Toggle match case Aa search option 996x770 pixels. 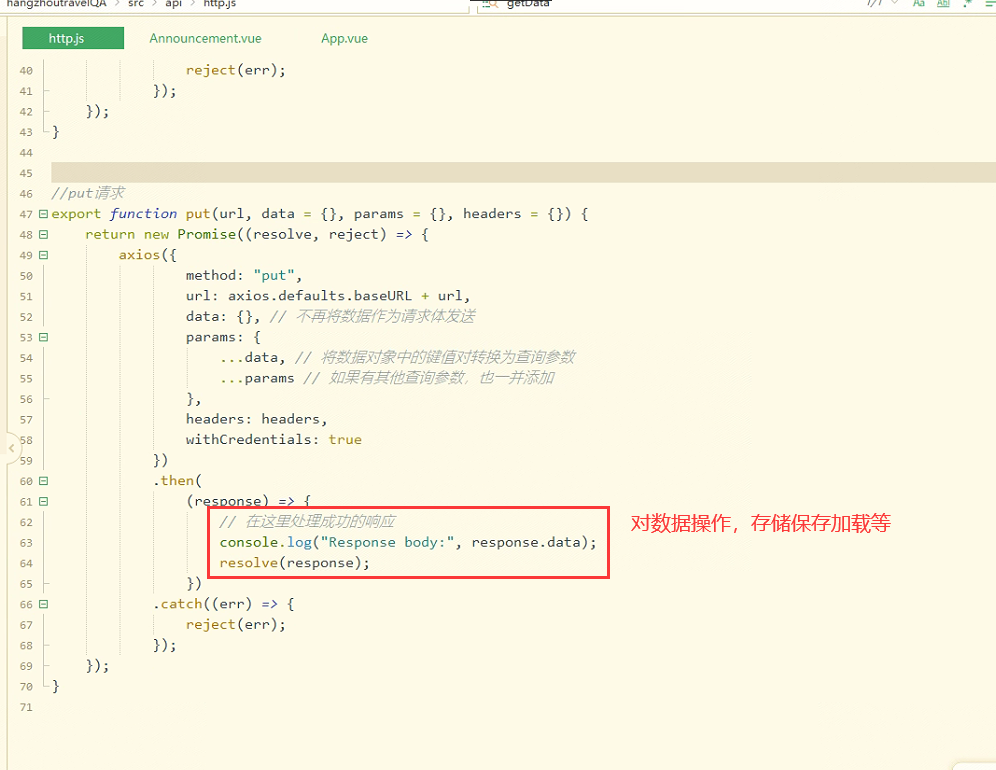[x=917, y=4]
